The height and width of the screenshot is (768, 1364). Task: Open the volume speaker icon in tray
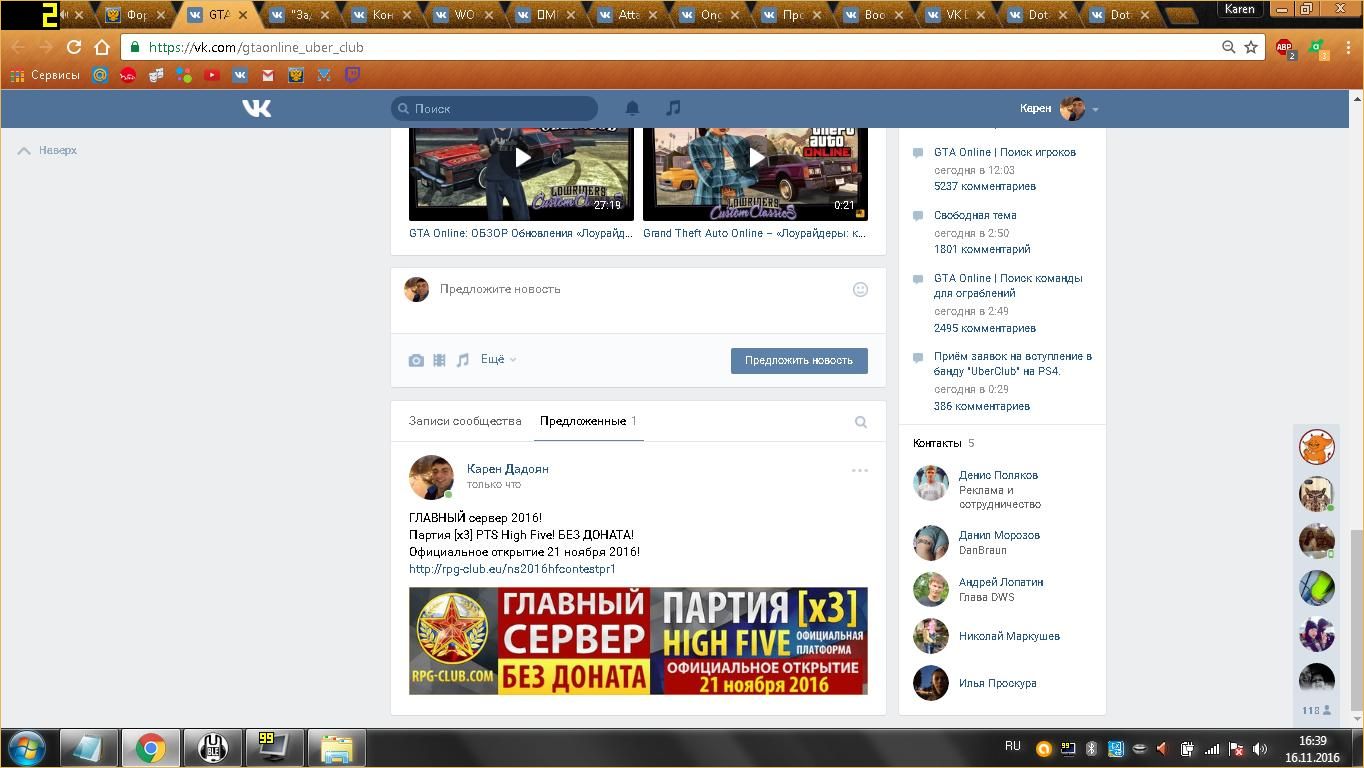tap(1260, 748)
